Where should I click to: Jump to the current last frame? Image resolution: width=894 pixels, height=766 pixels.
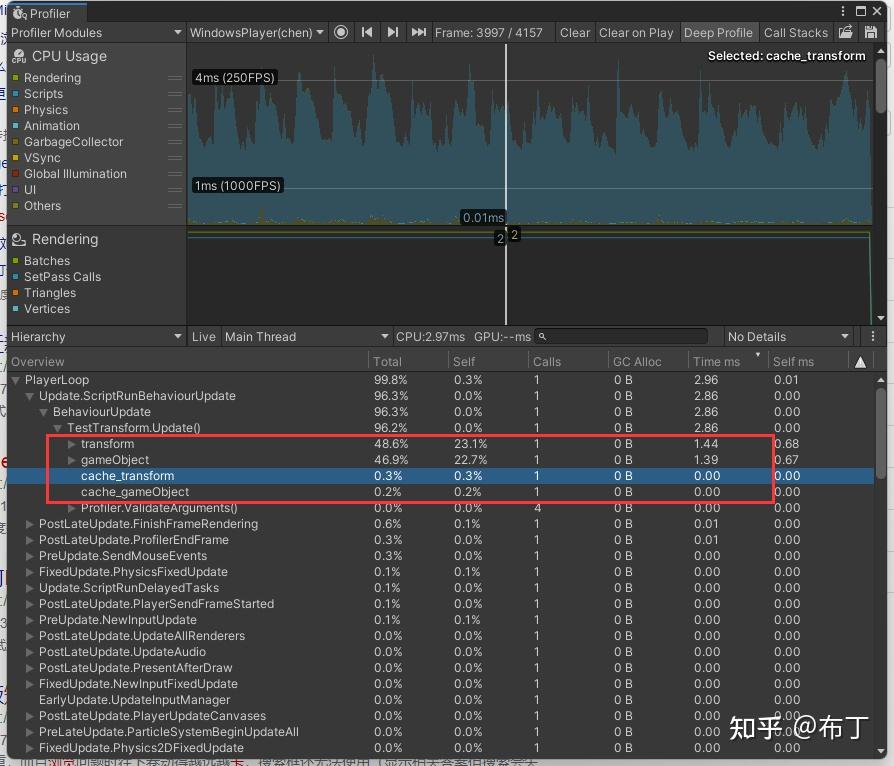click(x=419, y=32)
